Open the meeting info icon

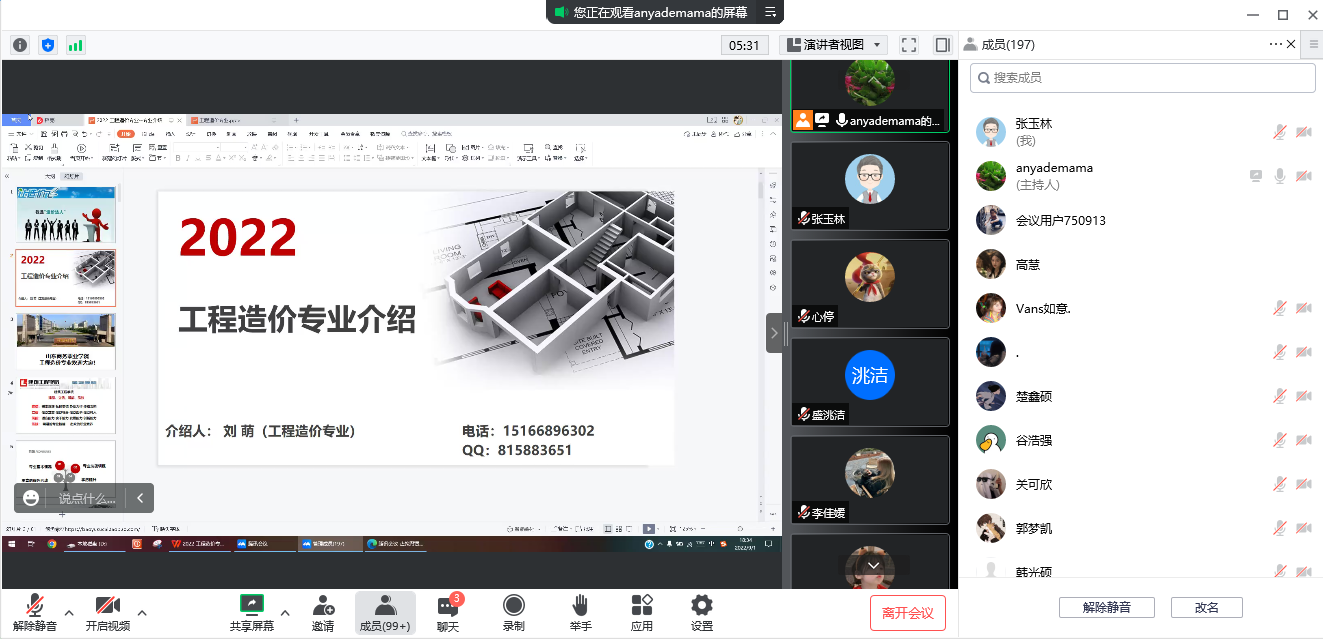pos(20,45)
